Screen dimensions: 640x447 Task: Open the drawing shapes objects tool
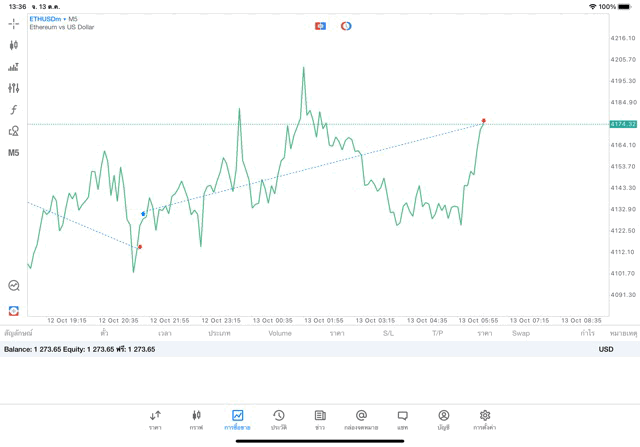coord(14,131)
